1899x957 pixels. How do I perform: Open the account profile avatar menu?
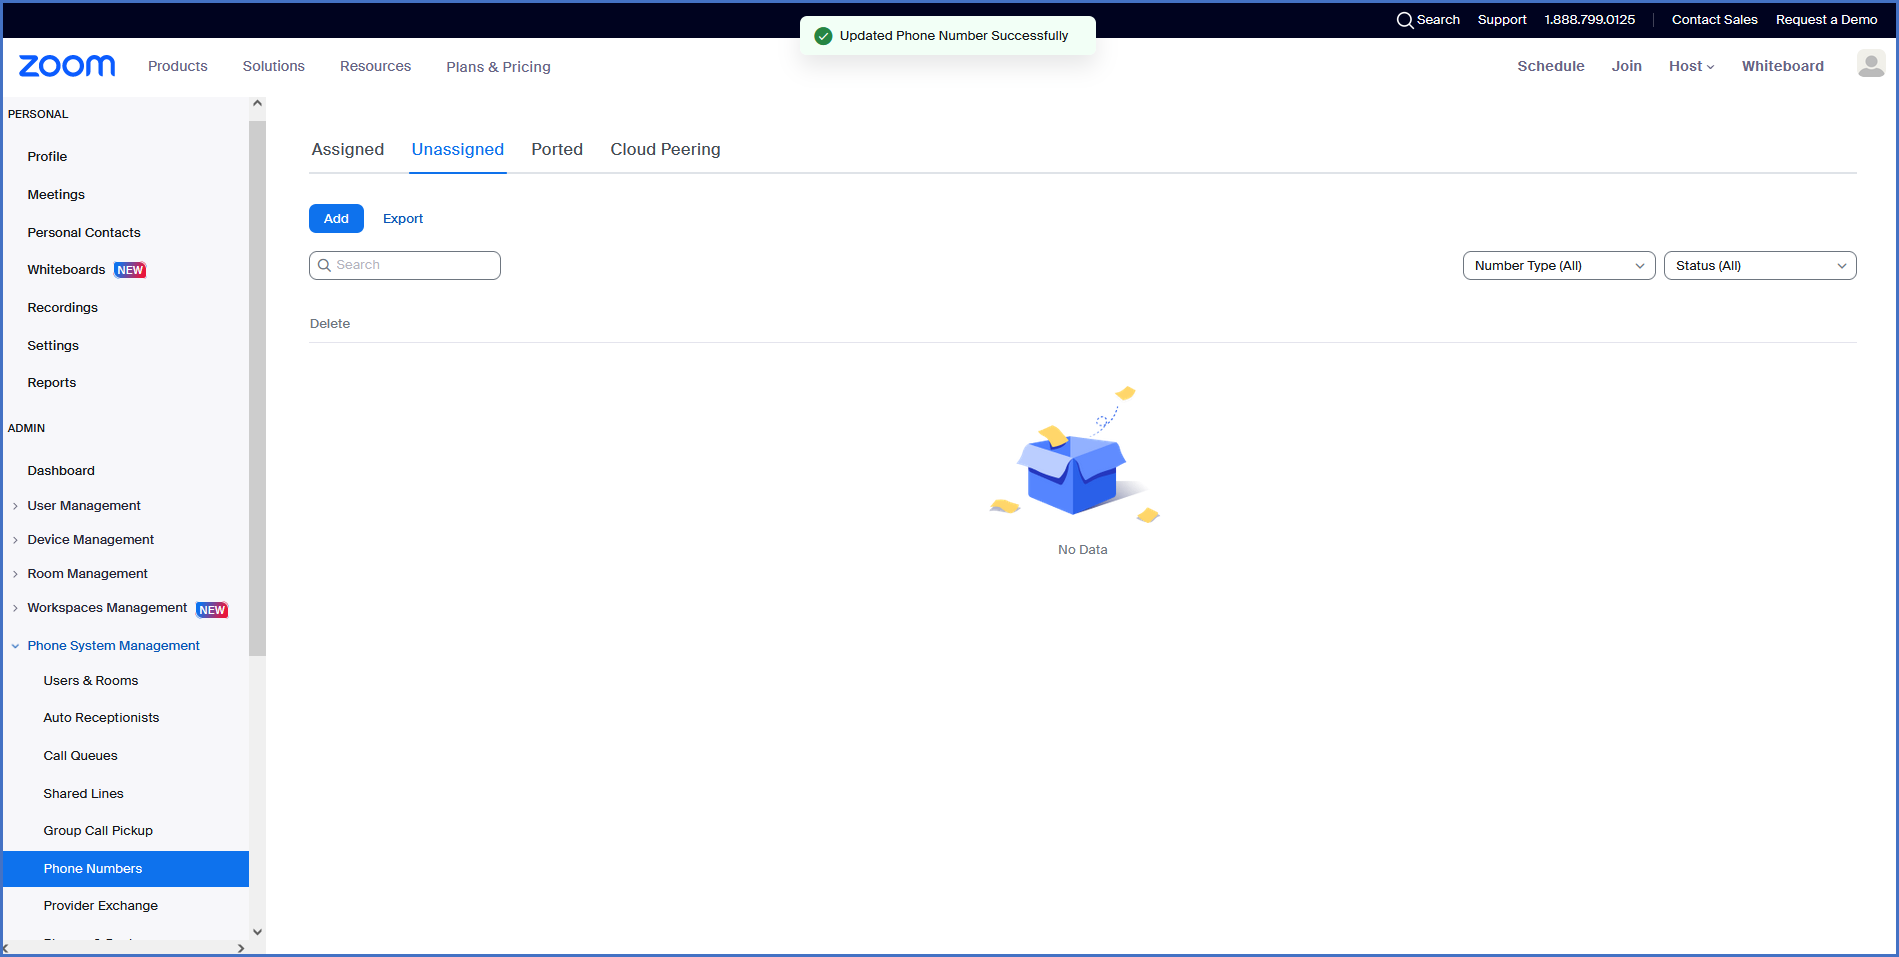[1870, 63]
